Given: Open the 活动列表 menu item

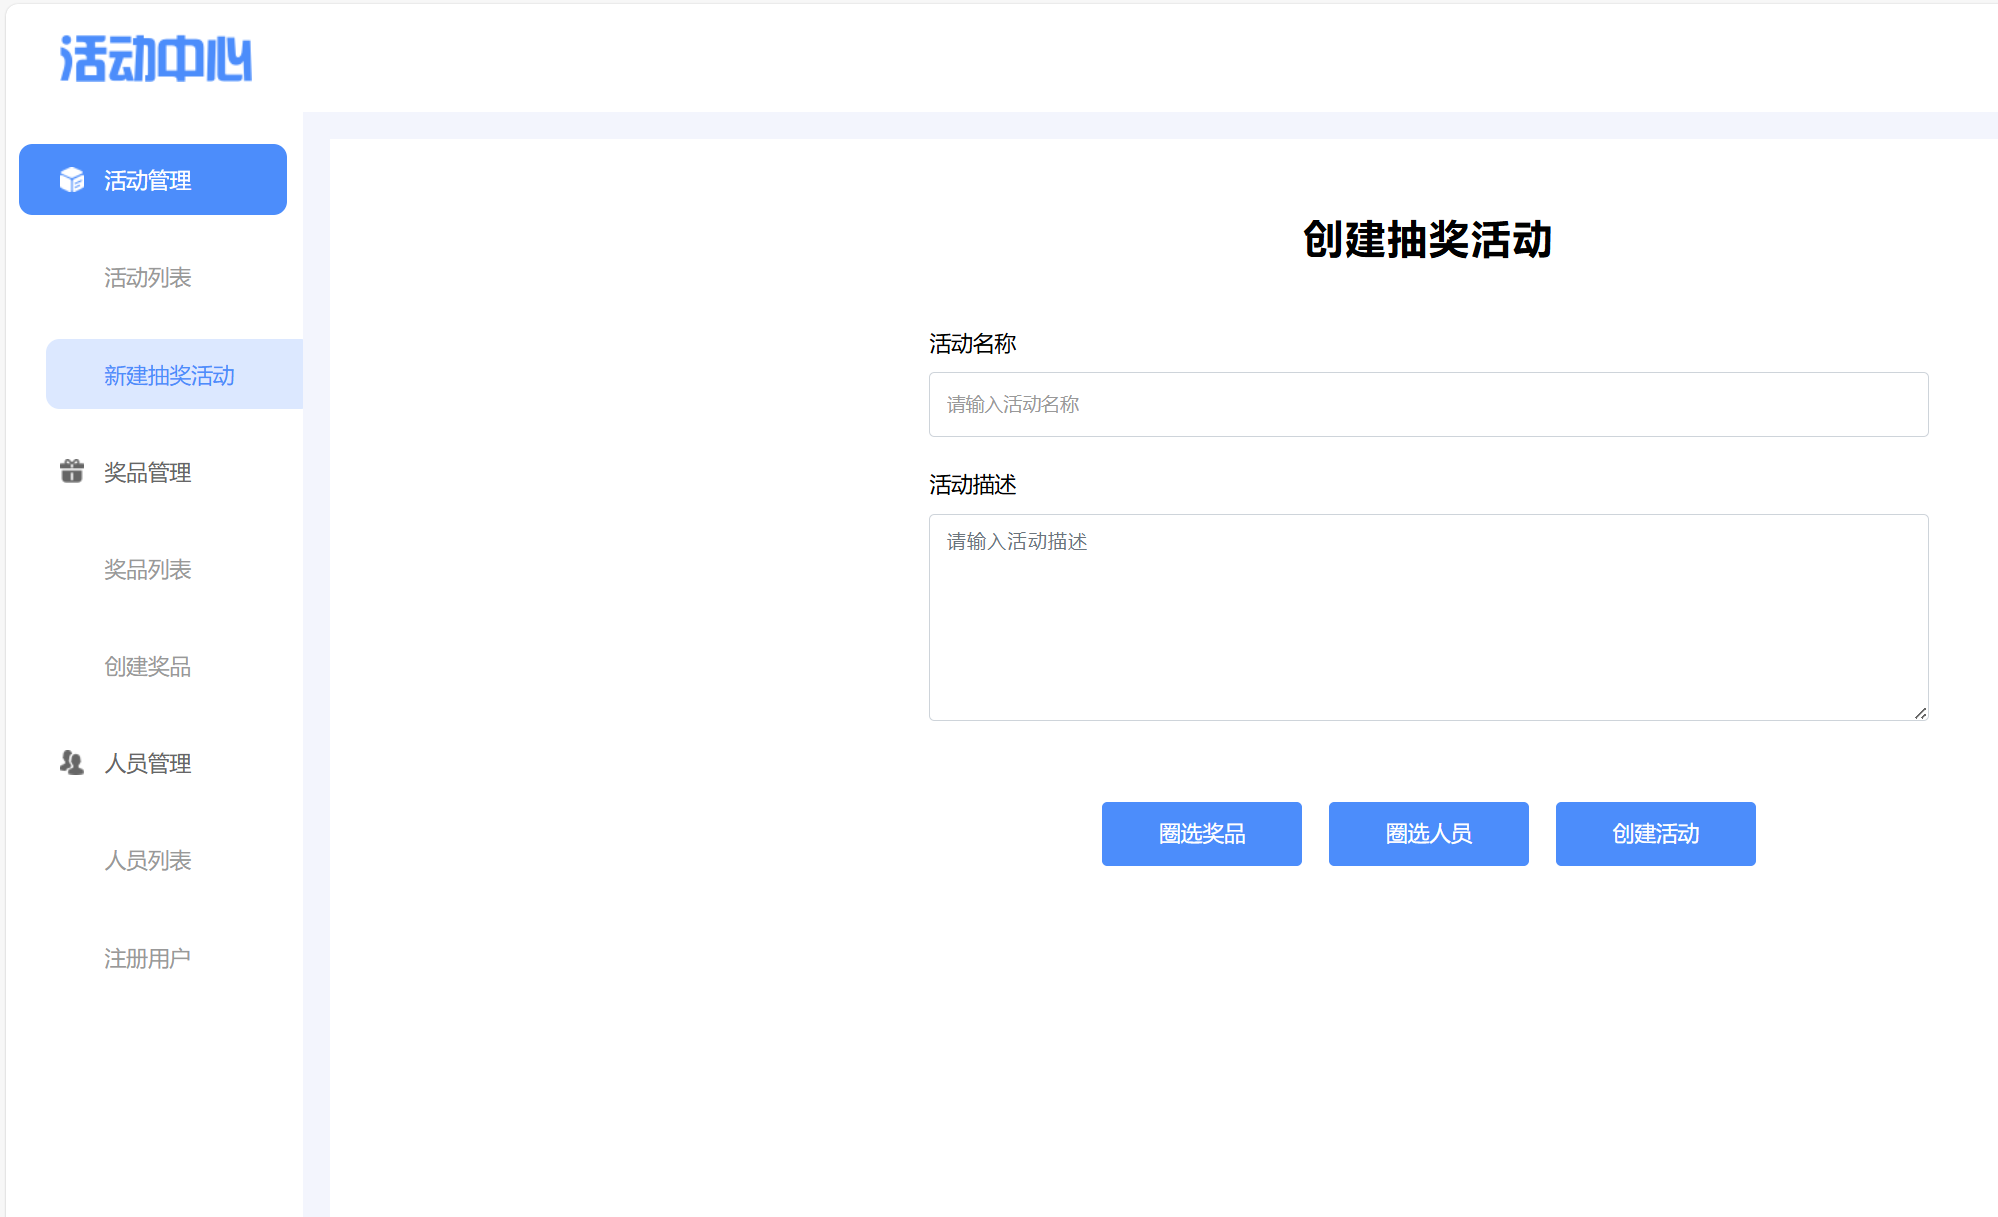Looking at the screenshot, I should (x=148, y=277).
